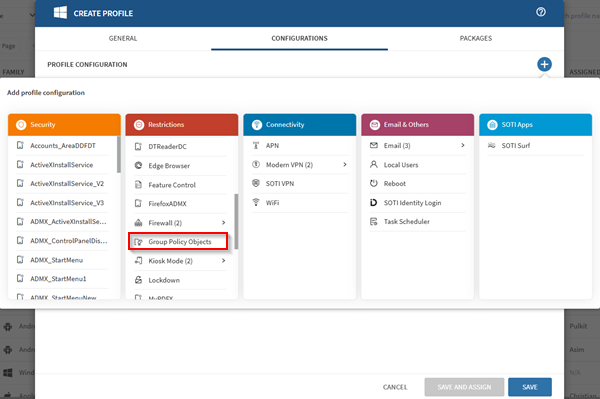
Task: Click the Email envelope icon in list
Action: [x=374, y=145]
